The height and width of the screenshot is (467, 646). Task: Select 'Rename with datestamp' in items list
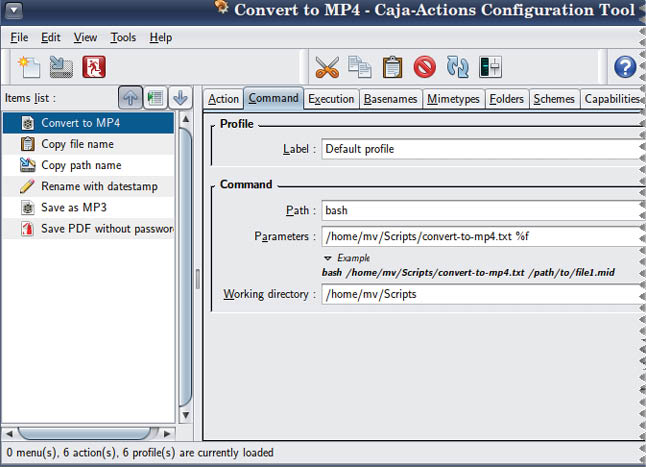pyautogui.click(x=99, y=186)
